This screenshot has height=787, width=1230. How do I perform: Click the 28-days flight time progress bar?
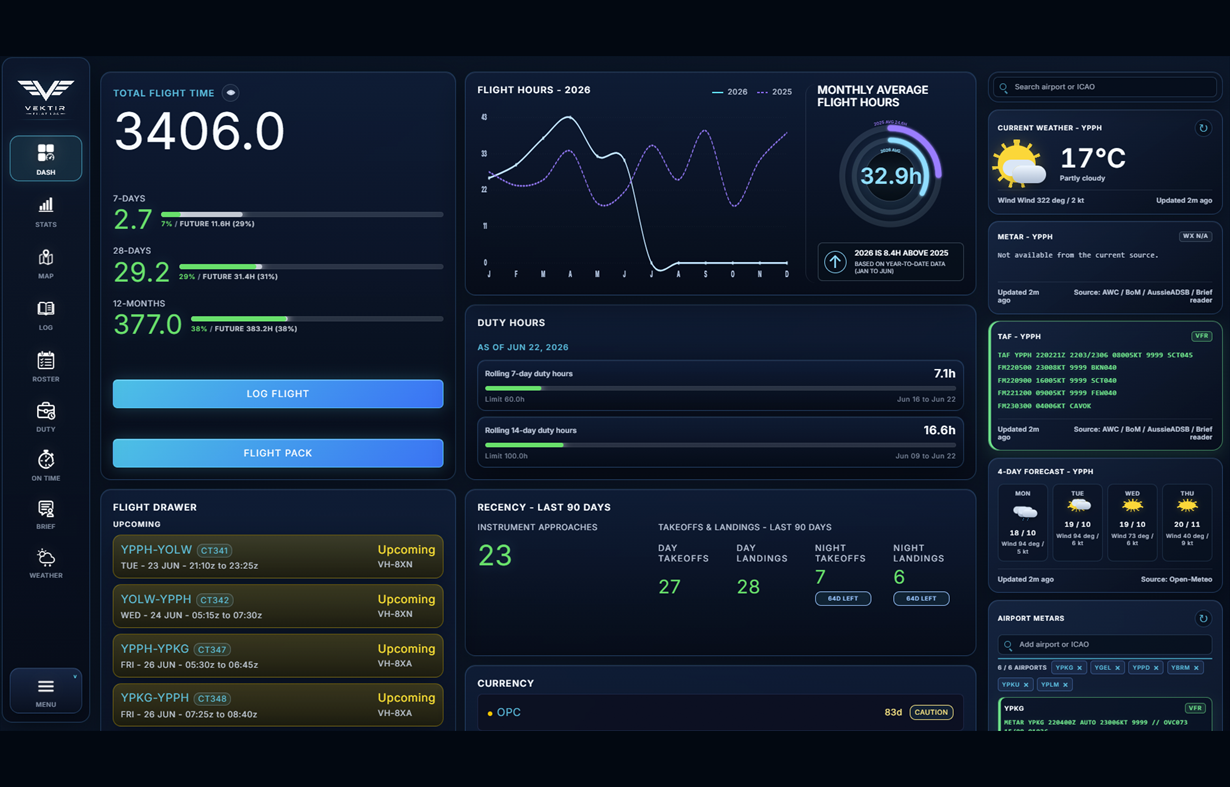(x=311, y=267)
